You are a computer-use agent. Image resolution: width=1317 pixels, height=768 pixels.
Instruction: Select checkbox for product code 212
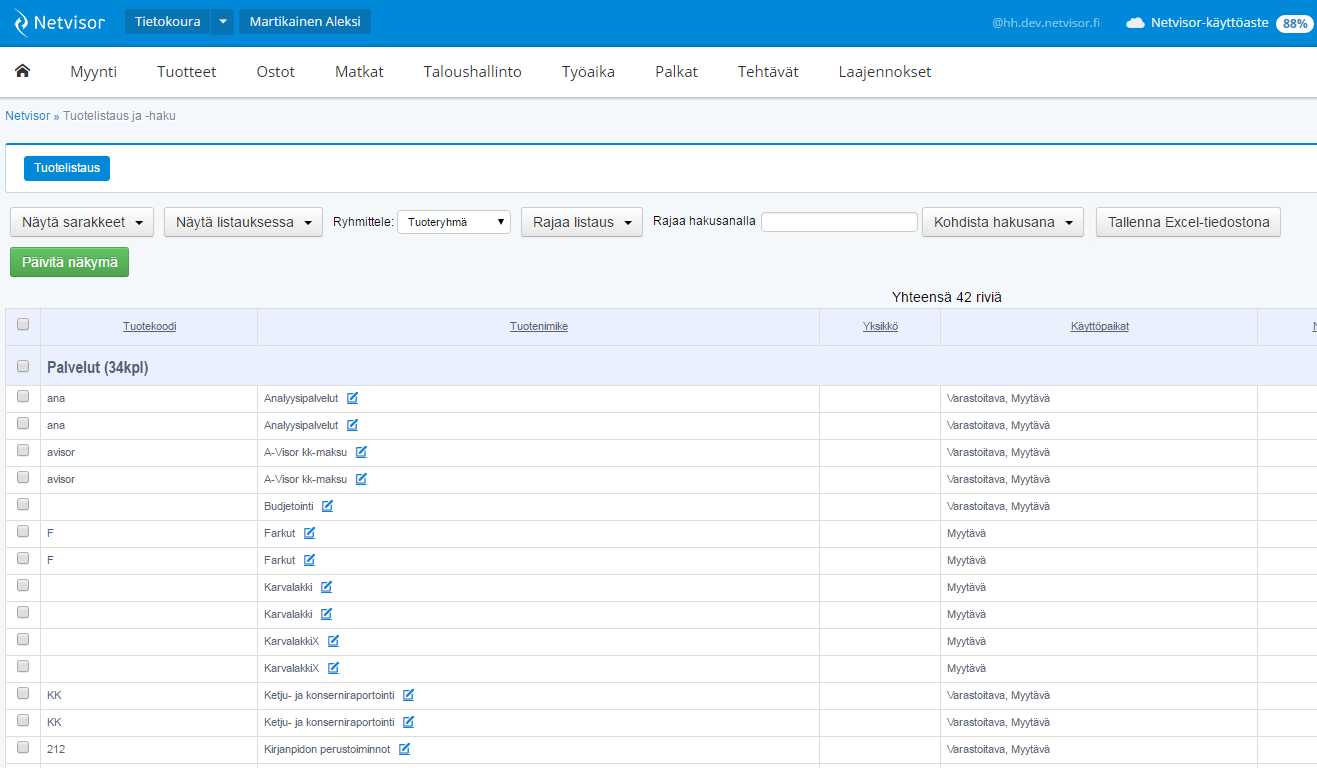23,747
